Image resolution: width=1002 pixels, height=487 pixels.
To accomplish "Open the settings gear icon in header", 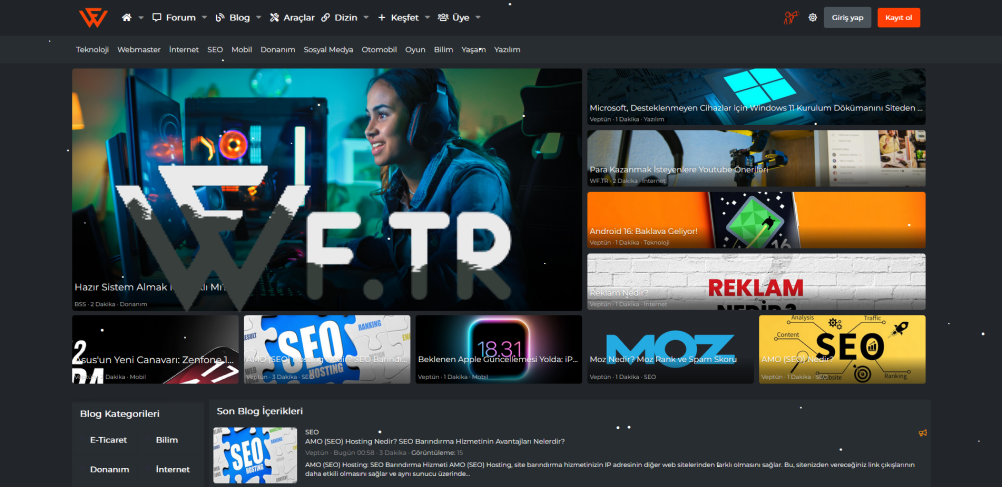I will pos(812,18).
